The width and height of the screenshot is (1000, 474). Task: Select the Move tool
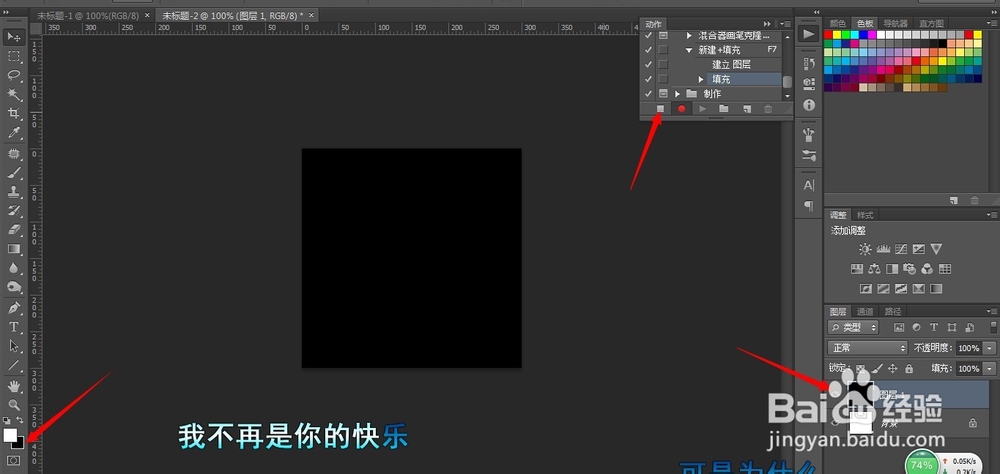click(13, 37)
